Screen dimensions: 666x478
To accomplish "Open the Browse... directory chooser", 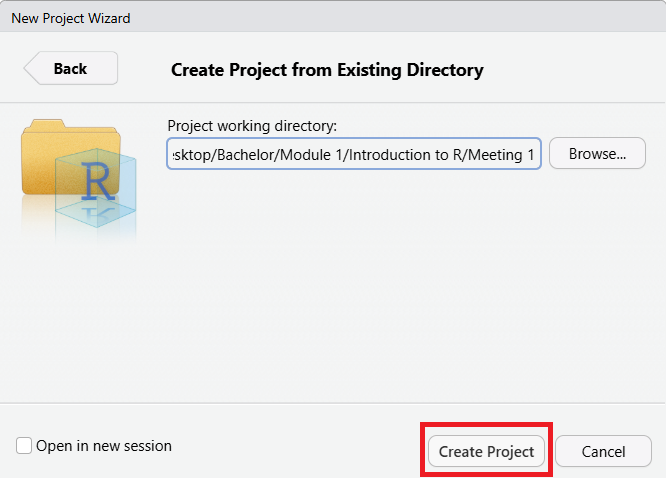I will (597, 154).
